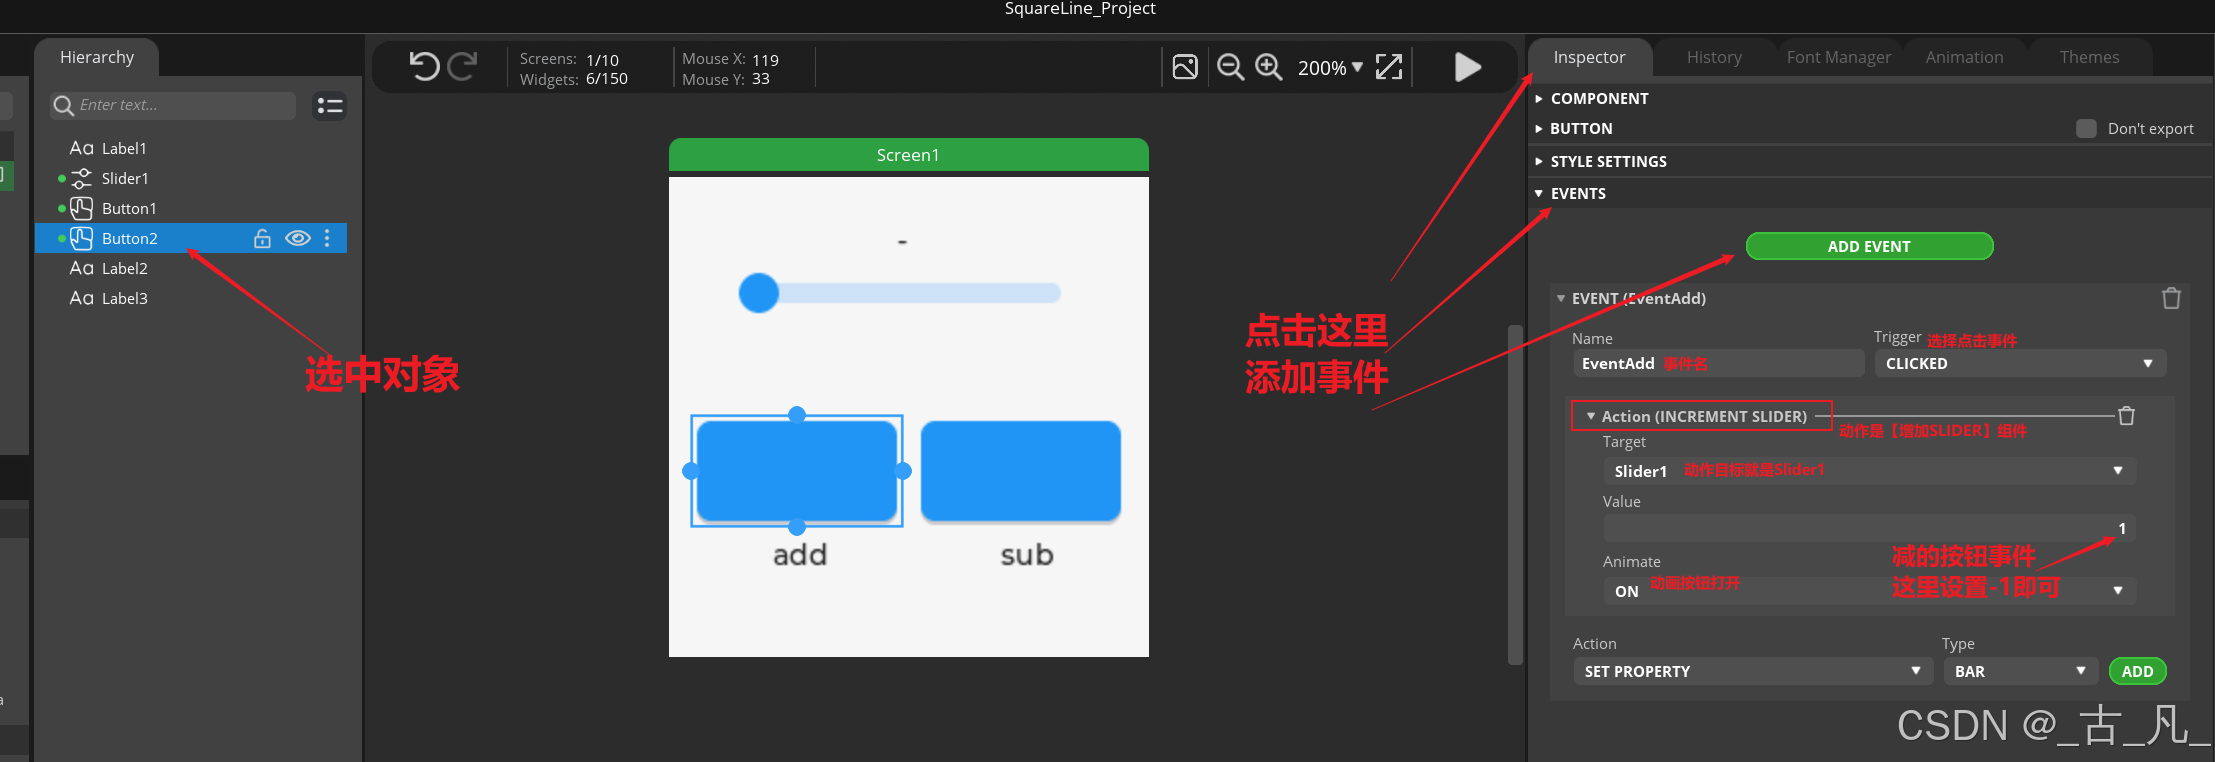Delete the INCREMENT SLIDER action

(2126, 416)
